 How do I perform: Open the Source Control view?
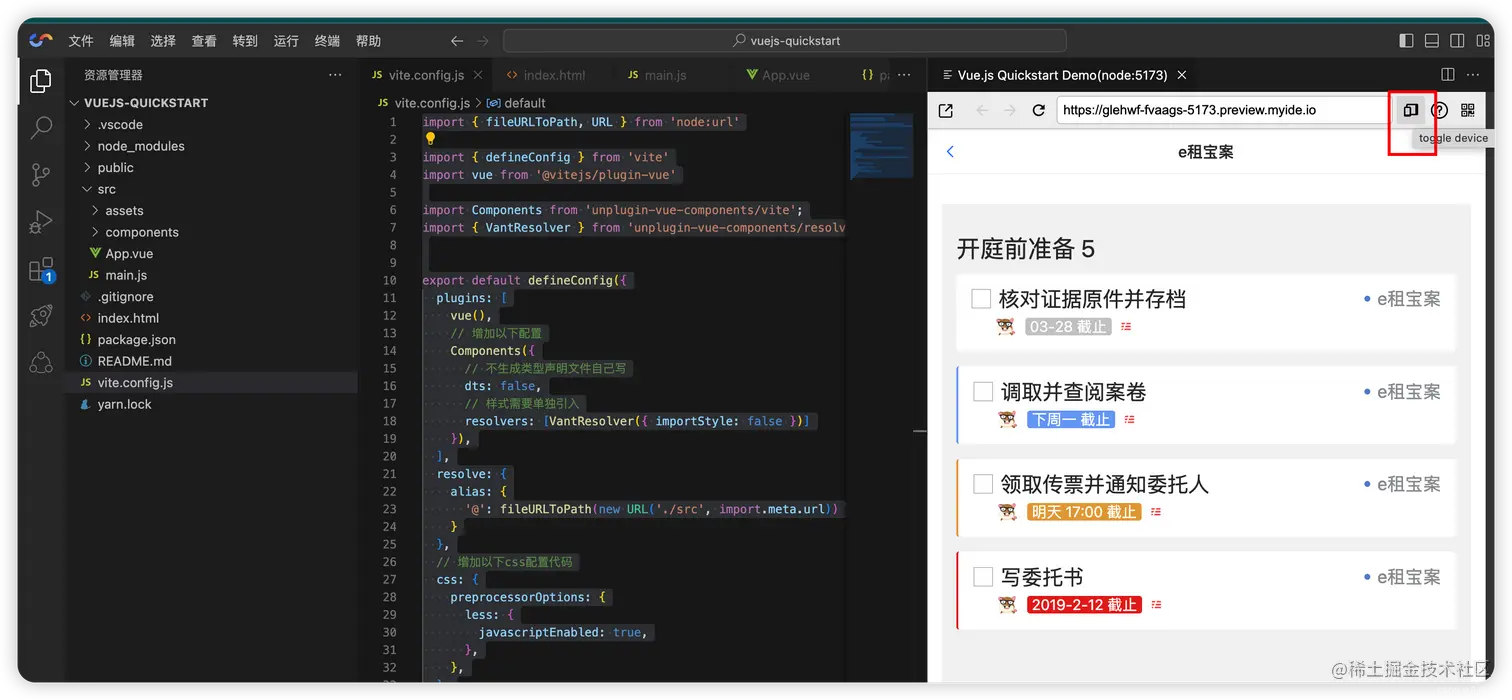pyautogui.click(x=41, y=174)
